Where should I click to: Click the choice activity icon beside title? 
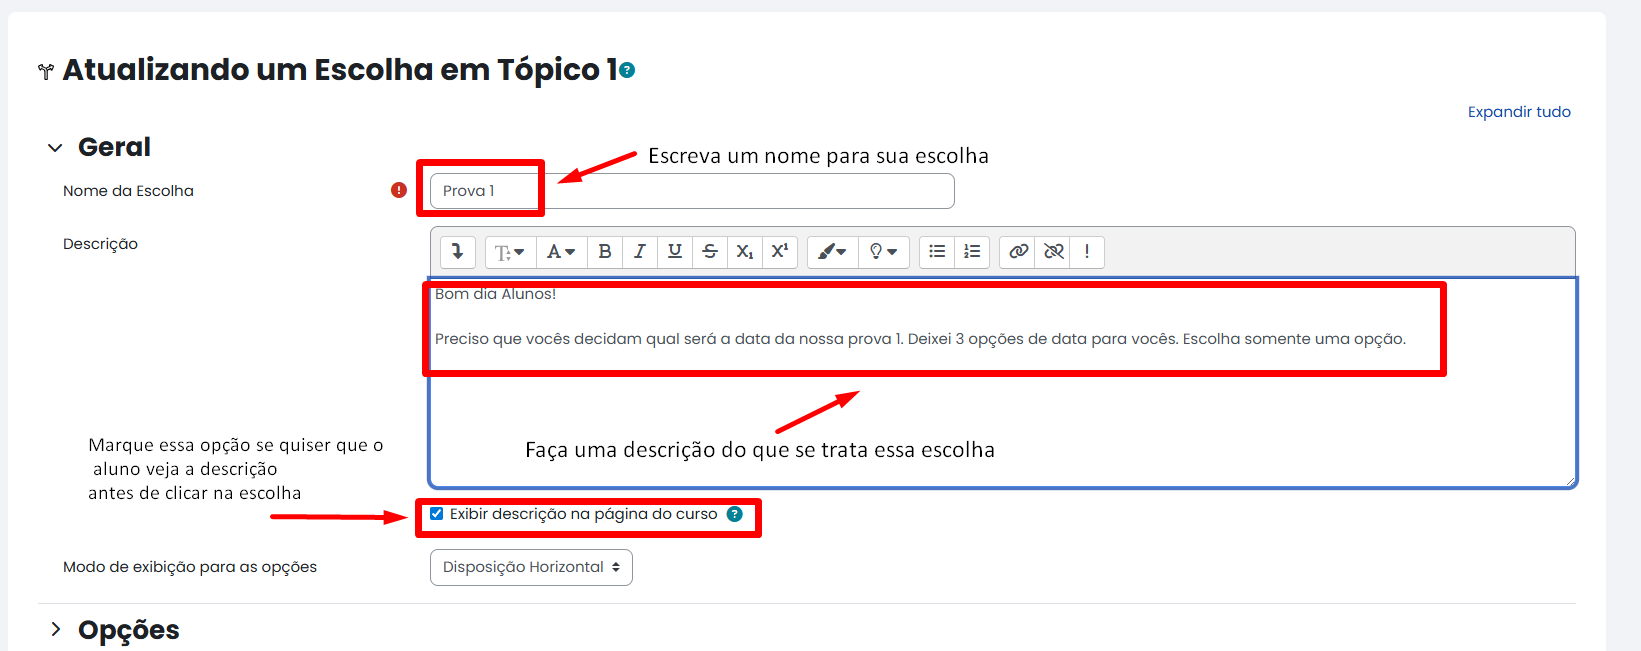click(x=46, y=72)
